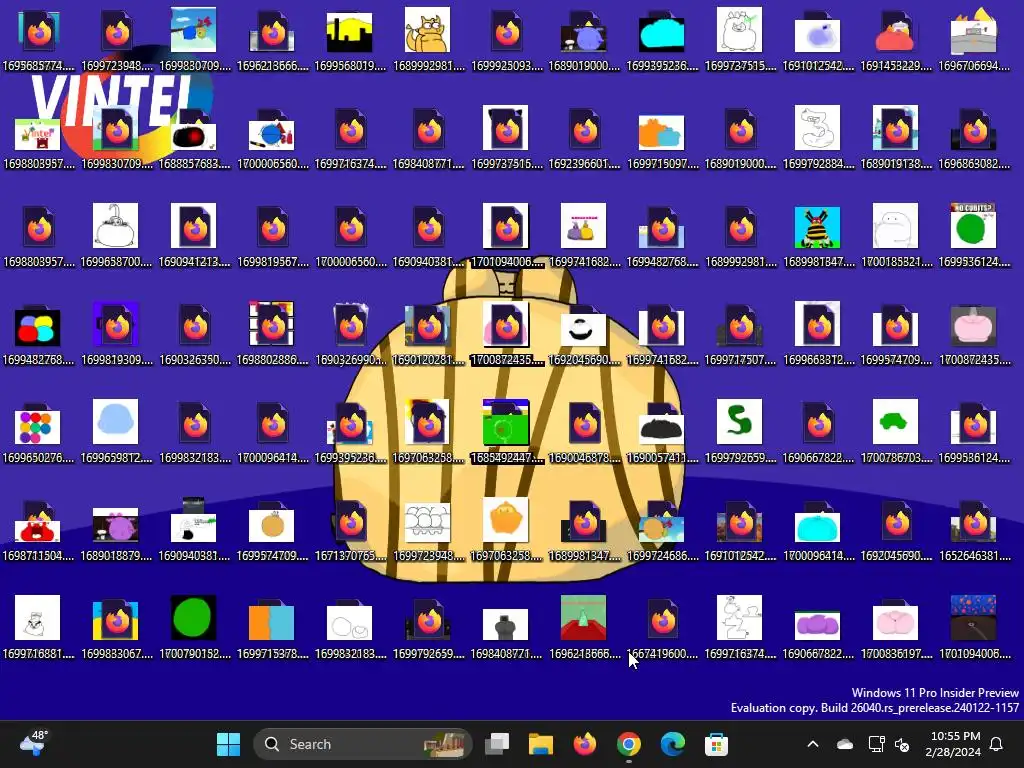Open Google Chrome from the taskbar

tap(628, 744)
